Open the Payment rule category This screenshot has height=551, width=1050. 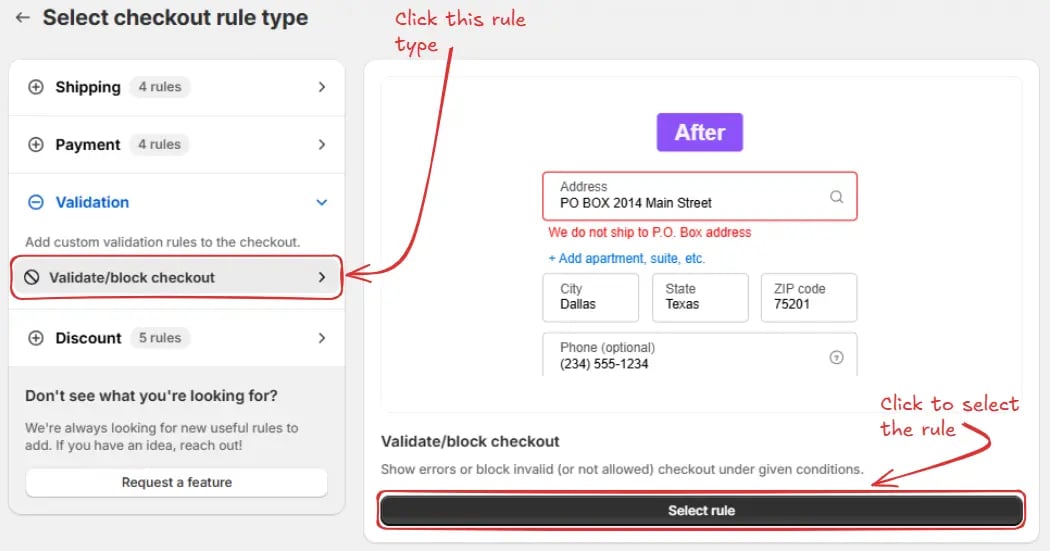point(177,145)
